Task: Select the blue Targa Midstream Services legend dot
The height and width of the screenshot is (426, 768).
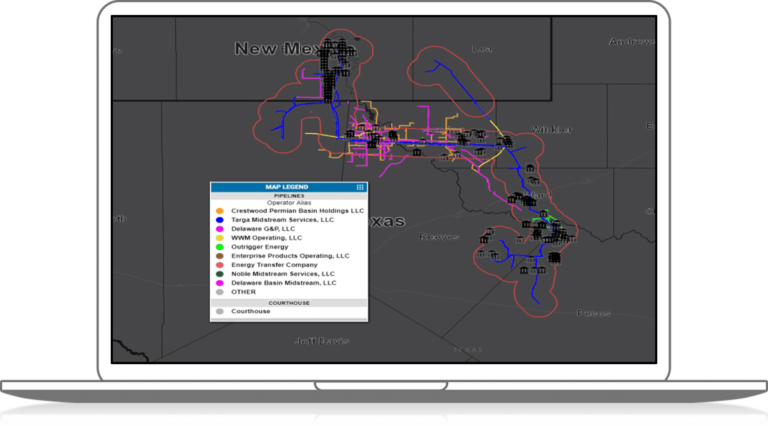Action: (x=219, y=220)
